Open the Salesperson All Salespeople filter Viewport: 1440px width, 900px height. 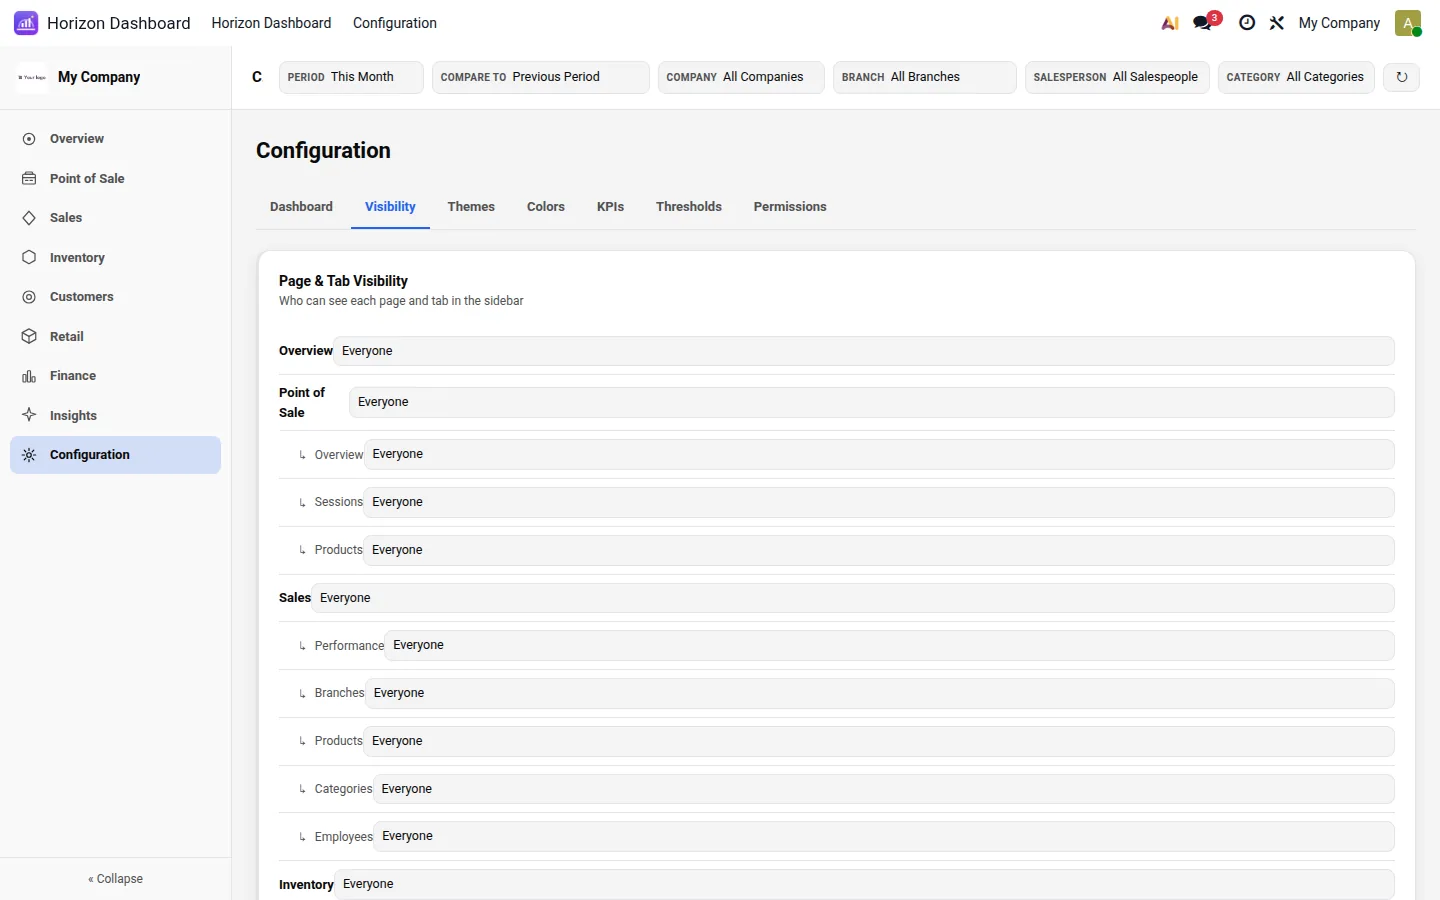(x=1117, y=77)
